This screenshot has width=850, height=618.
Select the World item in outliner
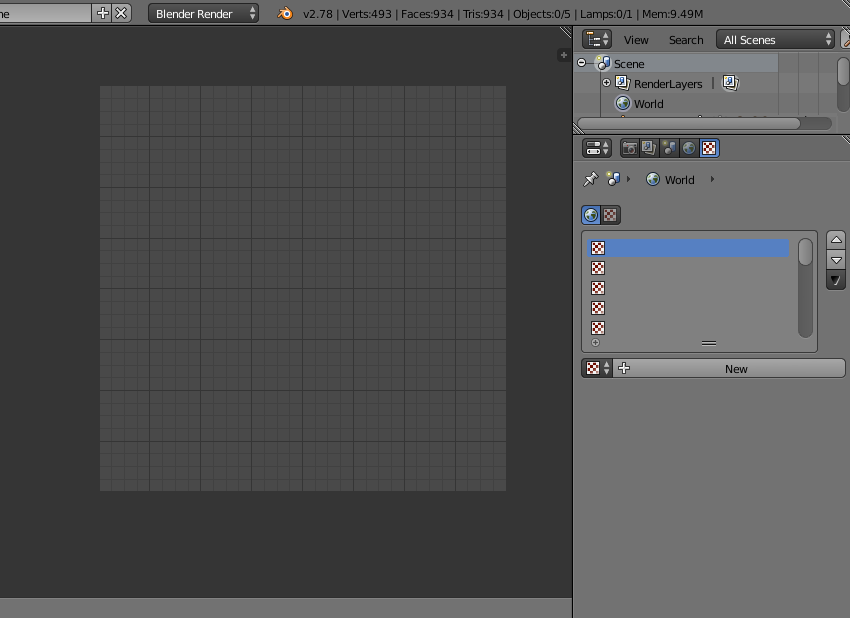click(x=648, y=104)
